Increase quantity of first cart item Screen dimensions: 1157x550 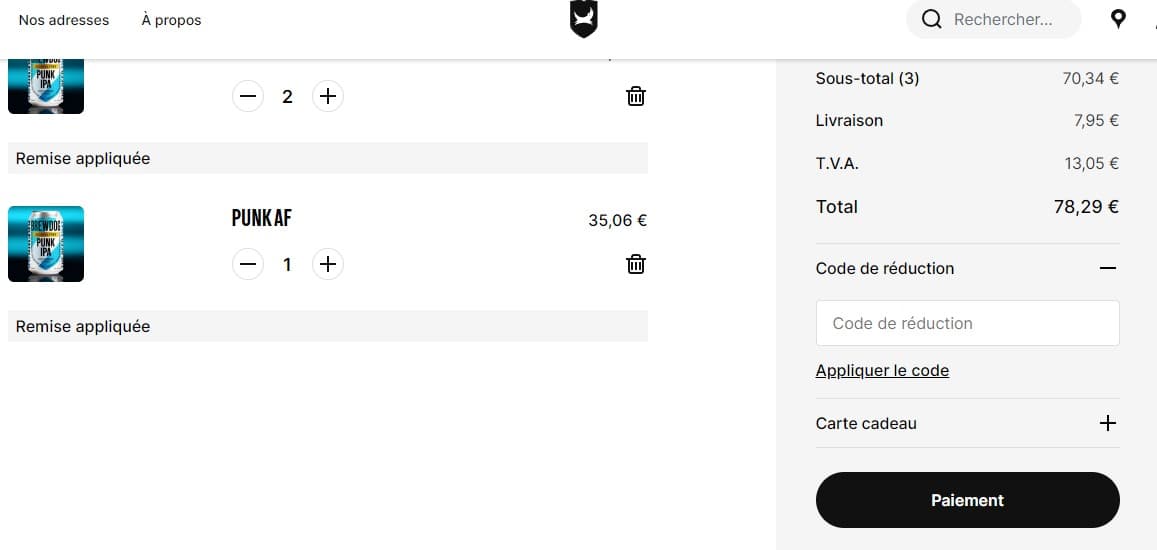pos(327,96)
